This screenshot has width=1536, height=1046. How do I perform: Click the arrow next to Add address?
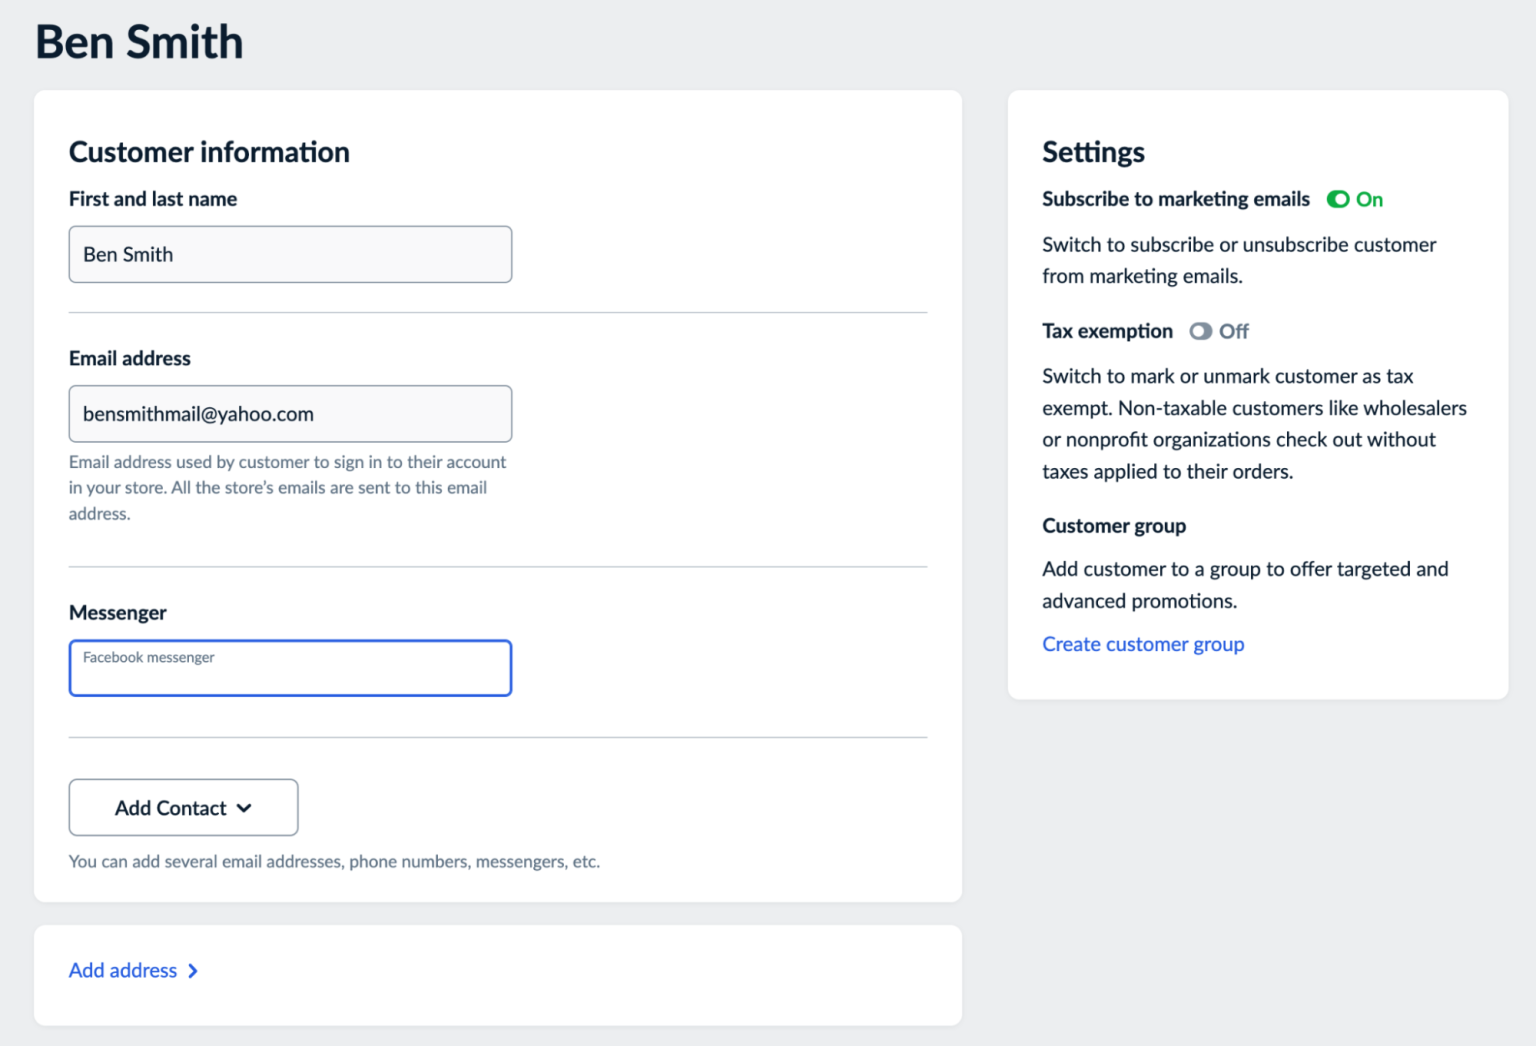click(194, 970)
